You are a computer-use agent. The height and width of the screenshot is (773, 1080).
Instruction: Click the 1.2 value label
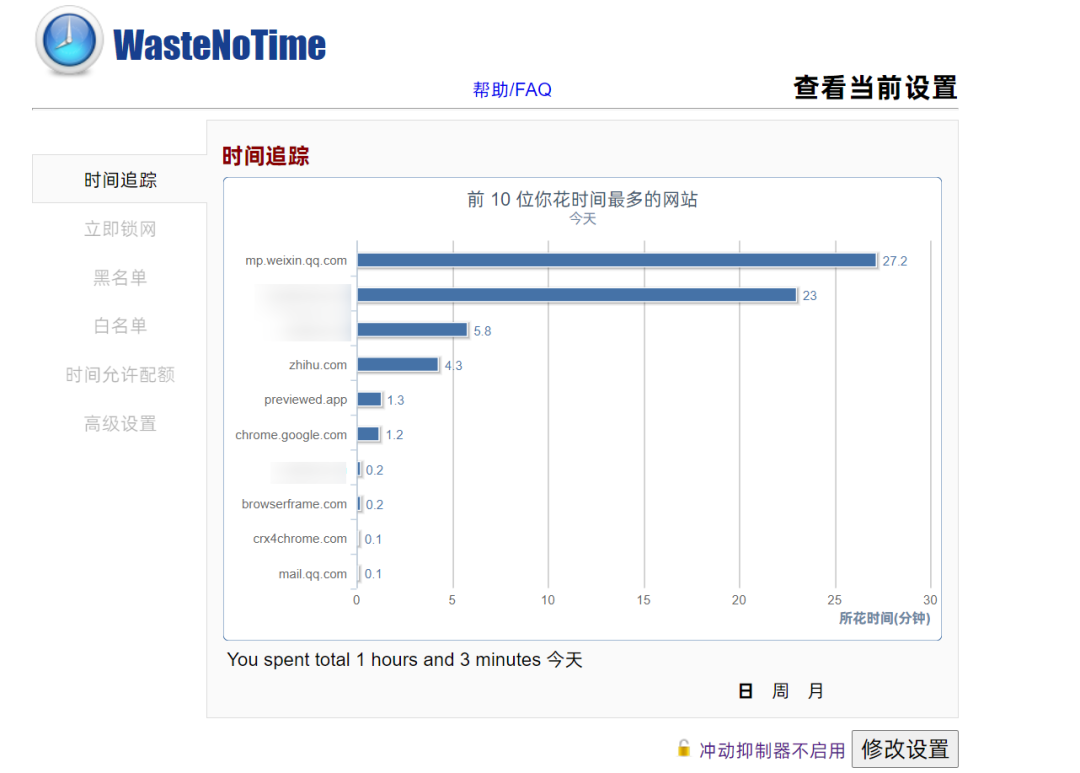coord(394,435)
